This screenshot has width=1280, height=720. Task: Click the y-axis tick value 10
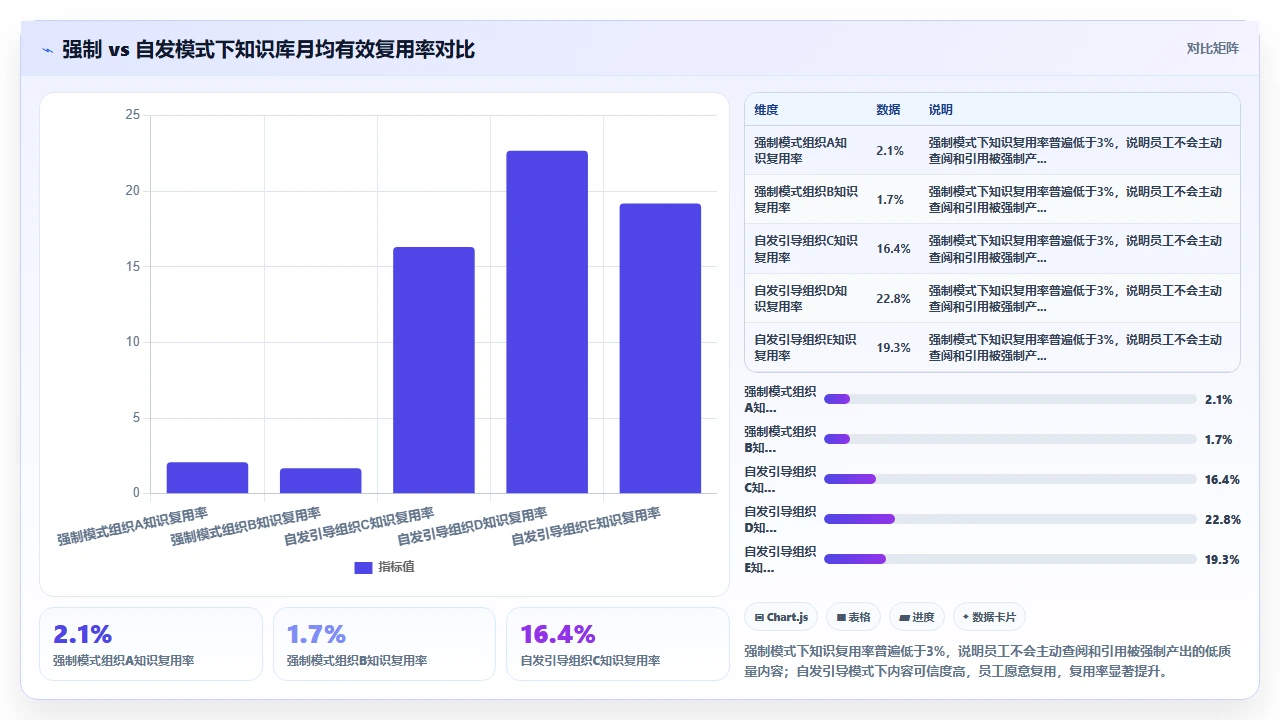(133, 342)
